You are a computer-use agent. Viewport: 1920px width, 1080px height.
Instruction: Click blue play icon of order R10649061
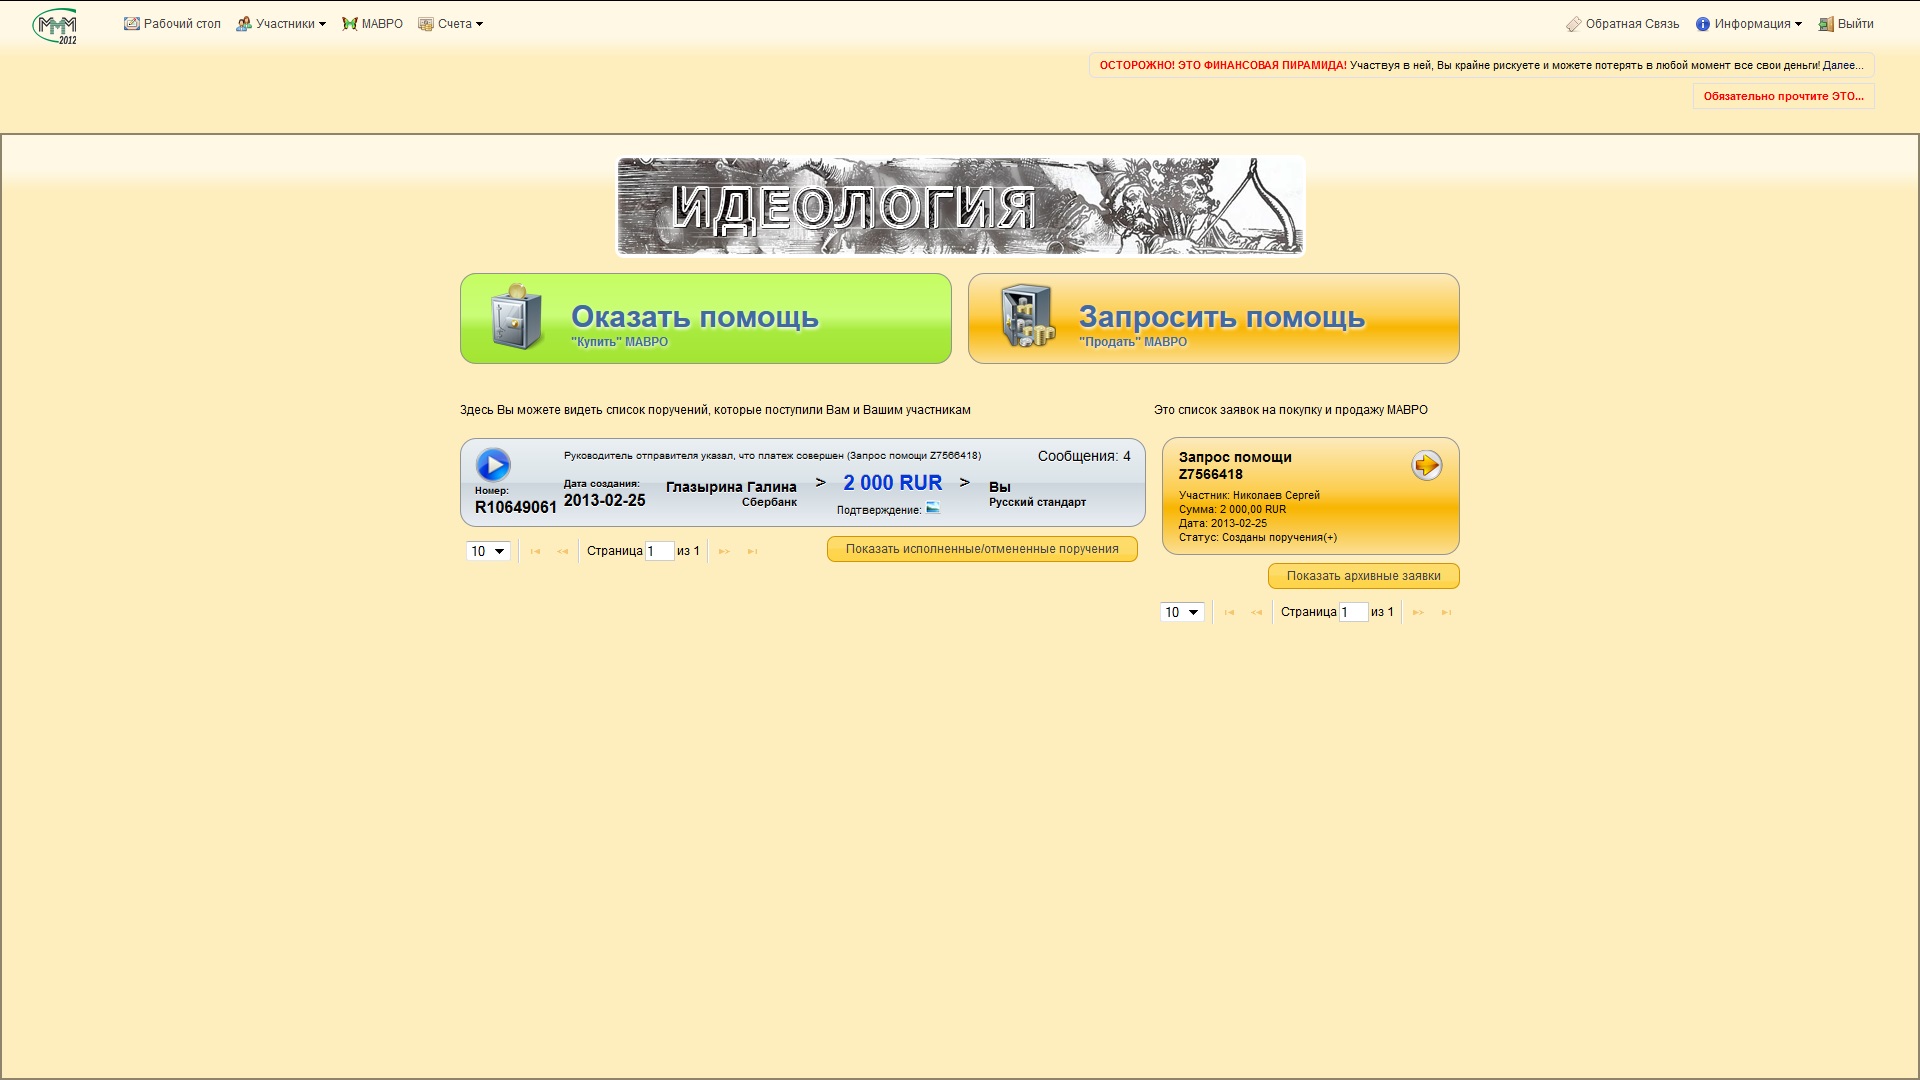point(493,464)
